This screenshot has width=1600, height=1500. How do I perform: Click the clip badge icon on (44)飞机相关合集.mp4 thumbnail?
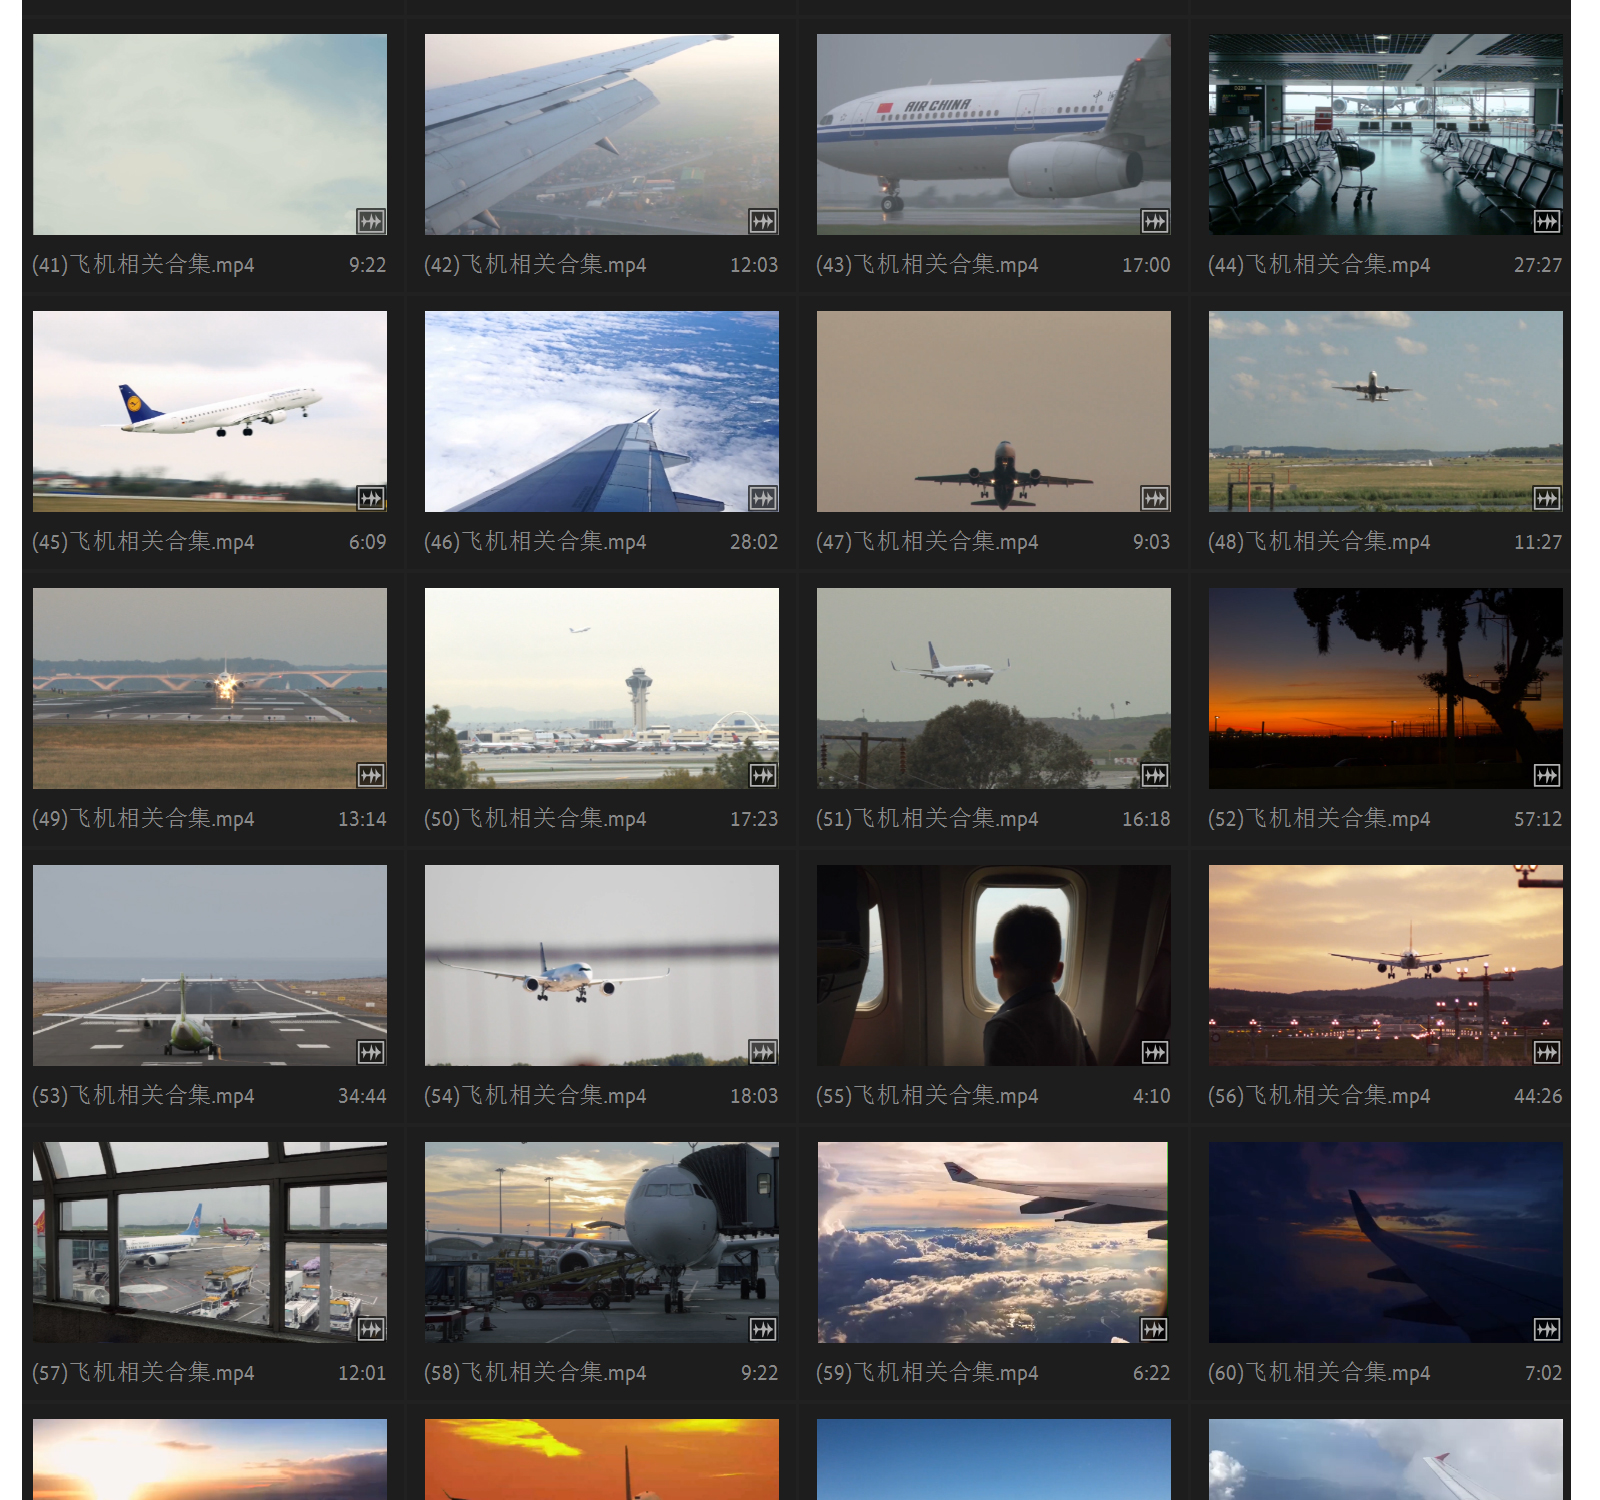click(1547, 221)
